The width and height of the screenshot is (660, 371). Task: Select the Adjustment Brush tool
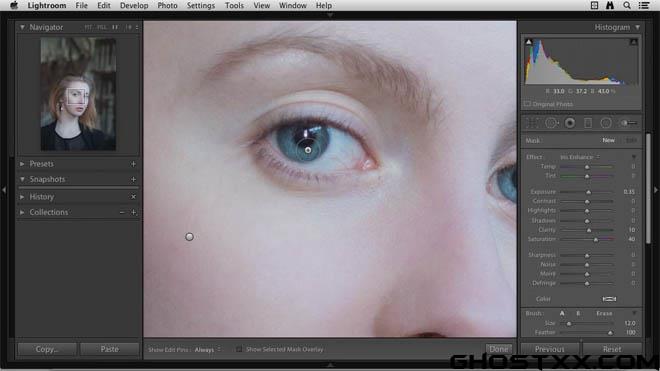coord(628,123)
